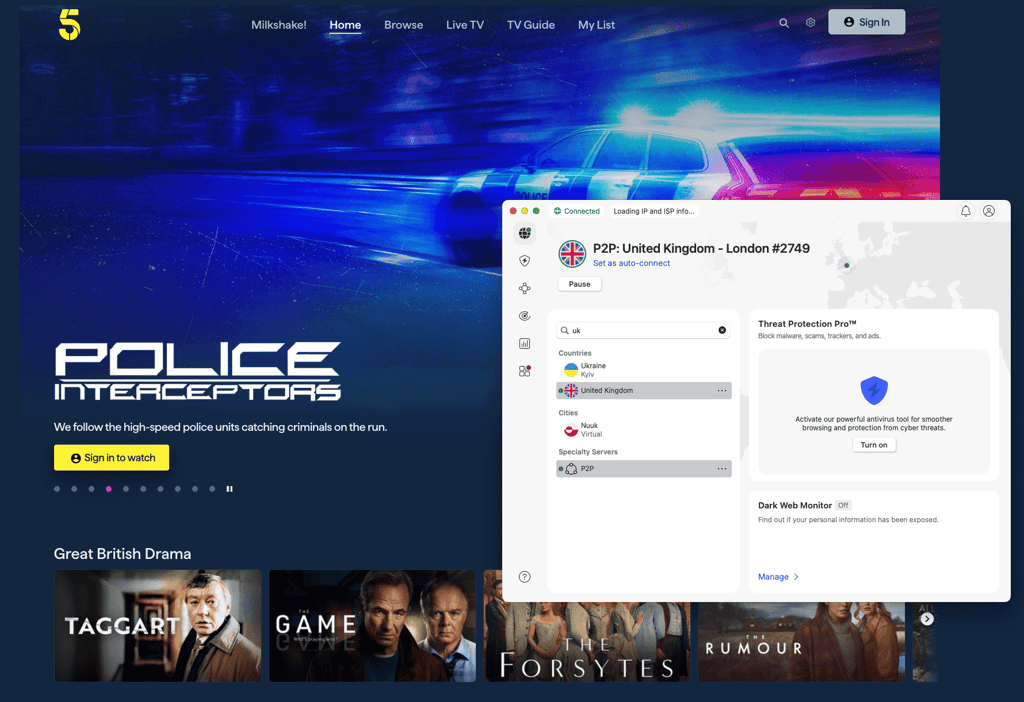Screen dimensions: 1024x702
Task: Clear the uk search text
Action: click(x=722, y=330)
